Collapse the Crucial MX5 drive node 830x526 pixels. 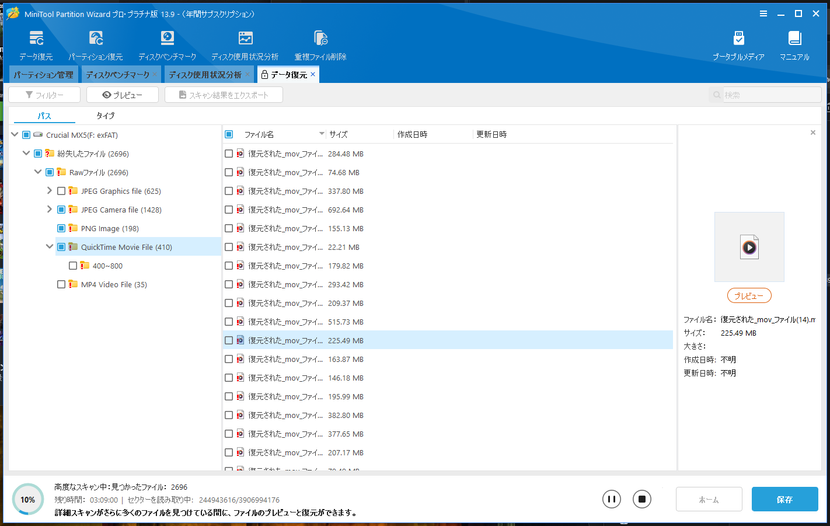[x=15, y=135]
